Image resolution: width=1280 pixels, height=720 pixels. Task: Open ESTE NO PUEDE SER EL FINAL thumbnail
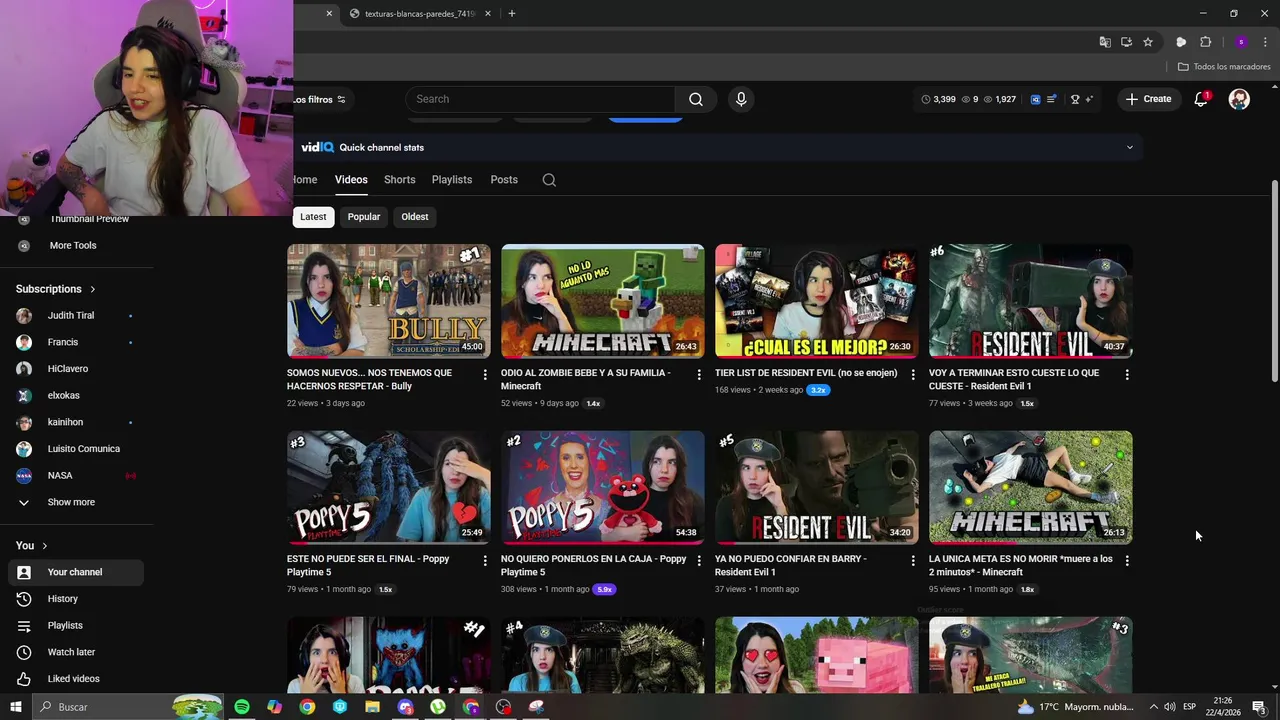coord(389,488)
